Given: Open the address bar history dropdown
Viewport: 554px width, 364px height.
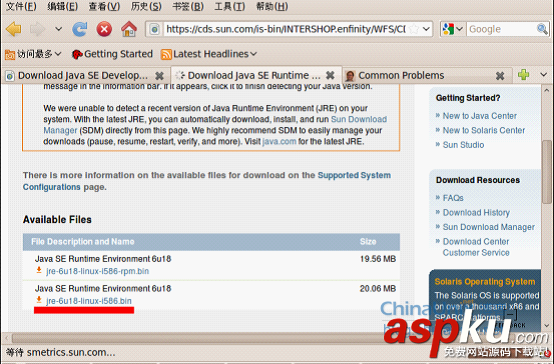Looking at the screenshot, I should (x=426, y=29).
